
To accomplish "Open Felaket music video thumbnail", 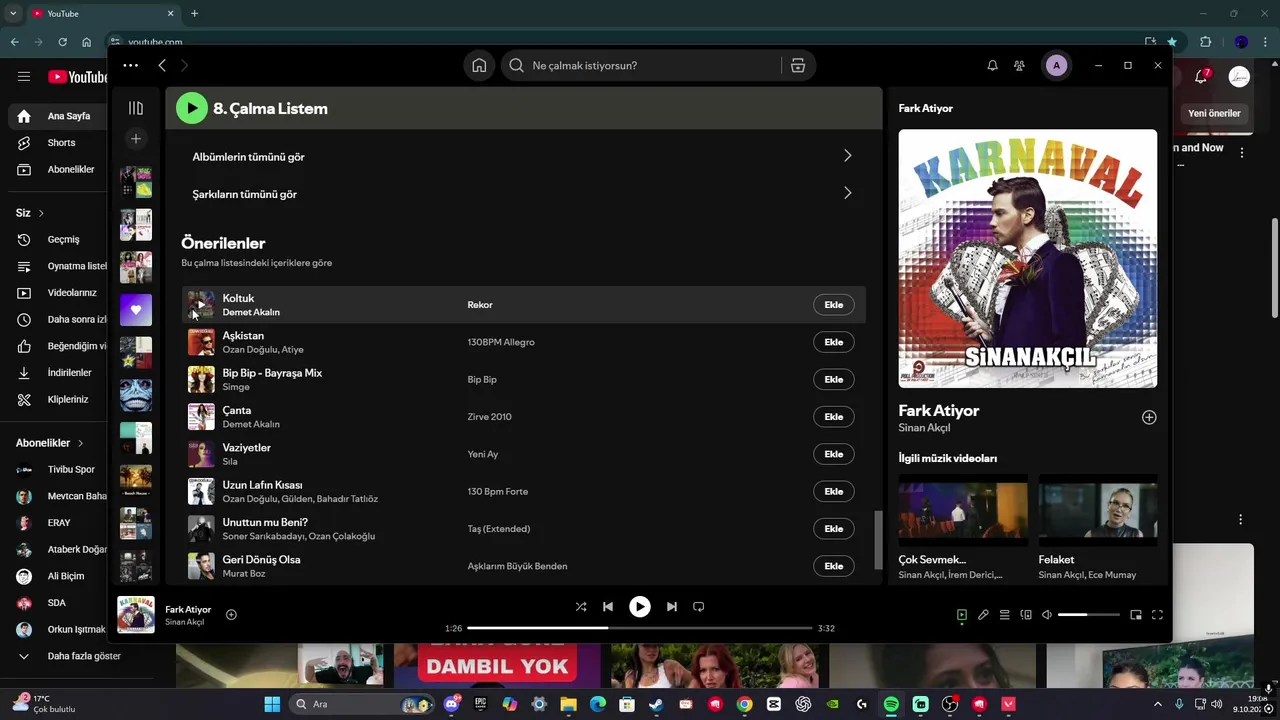I will coord(1098,510).
